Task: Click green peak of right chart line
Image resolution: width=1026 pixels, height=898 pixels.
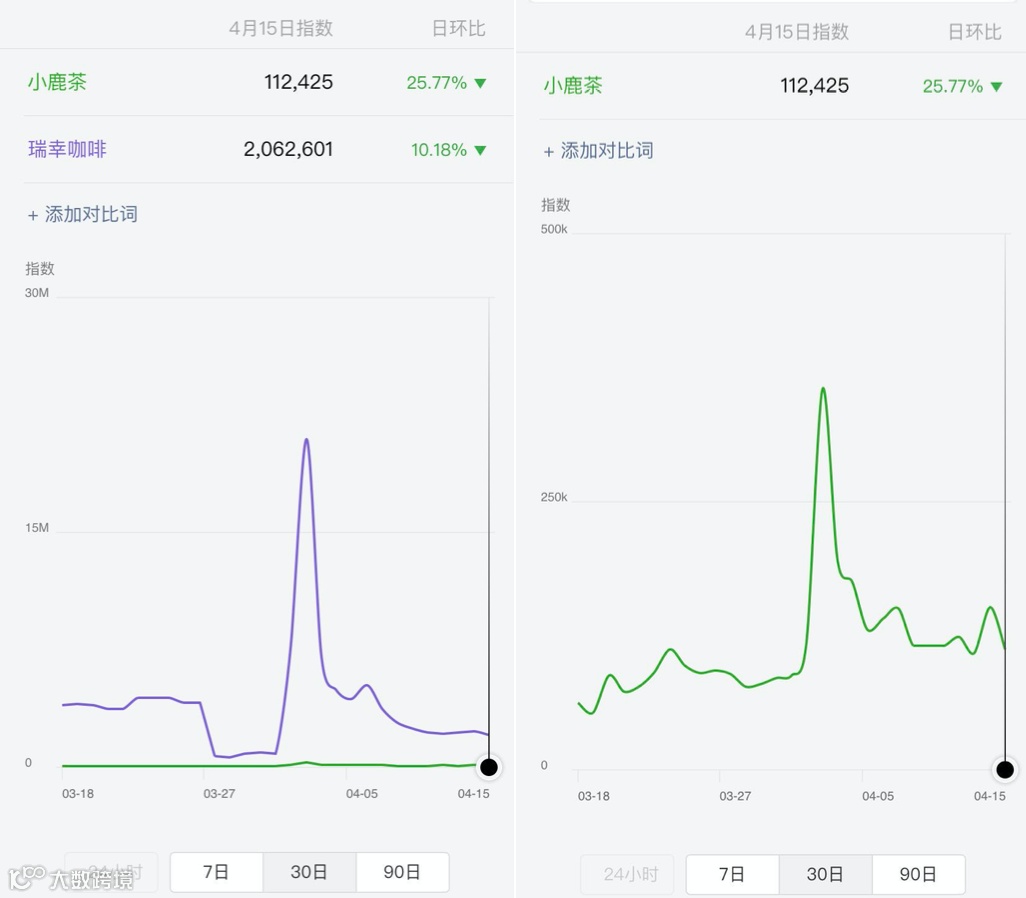Action: pos(823,389)
